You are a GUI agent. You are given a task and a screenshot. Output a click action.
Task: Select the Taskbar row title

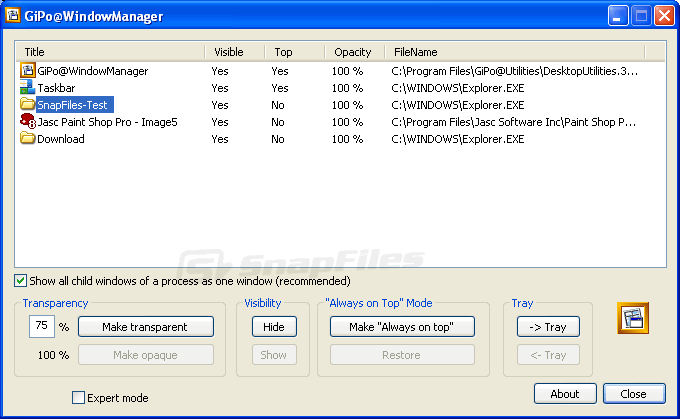tap(56, 88)
